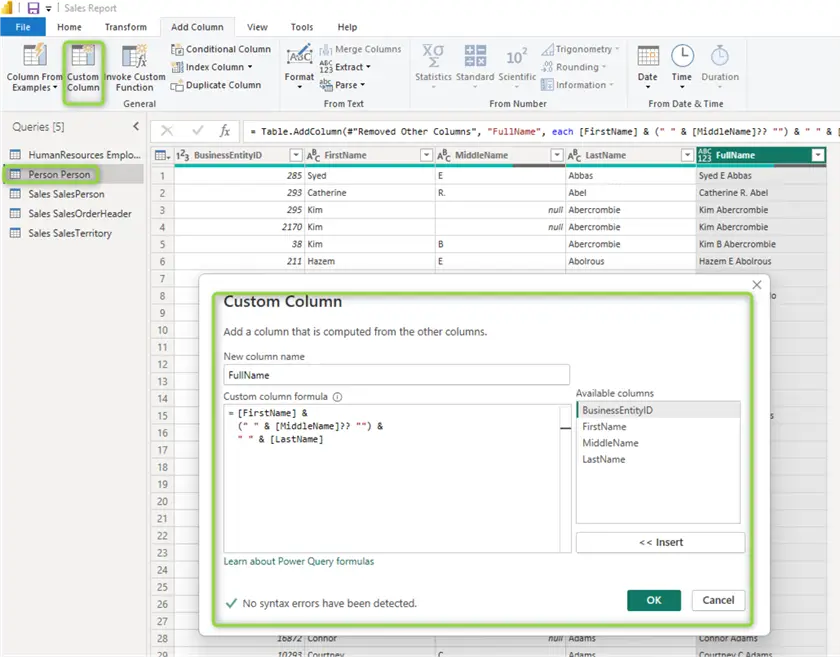
Task: Switch to the Home tab
Action: pos(70,27)
